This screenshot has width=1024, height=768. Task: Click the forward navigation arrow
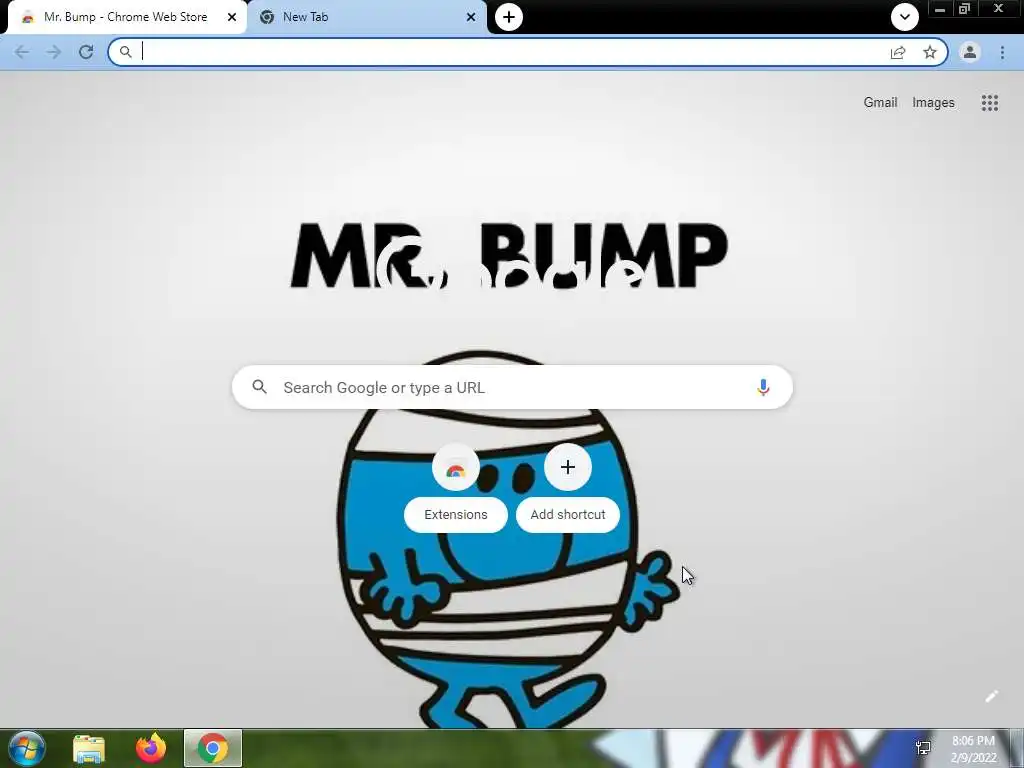(54, 52)
